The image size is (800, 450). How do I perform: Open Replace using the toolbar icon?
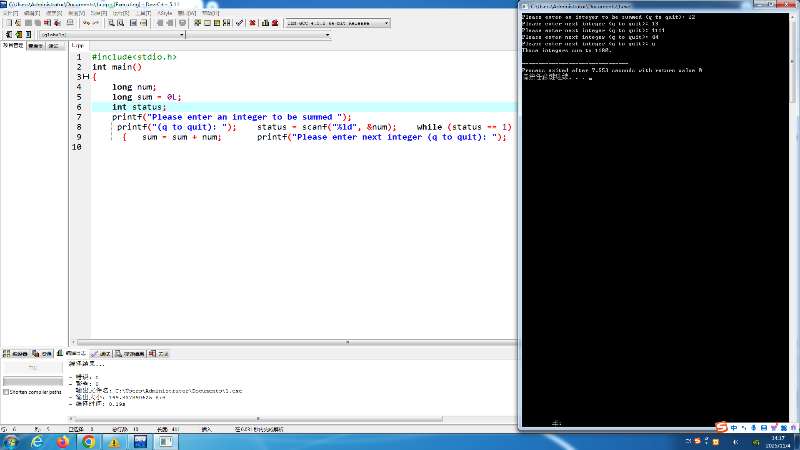coord(120,23)
